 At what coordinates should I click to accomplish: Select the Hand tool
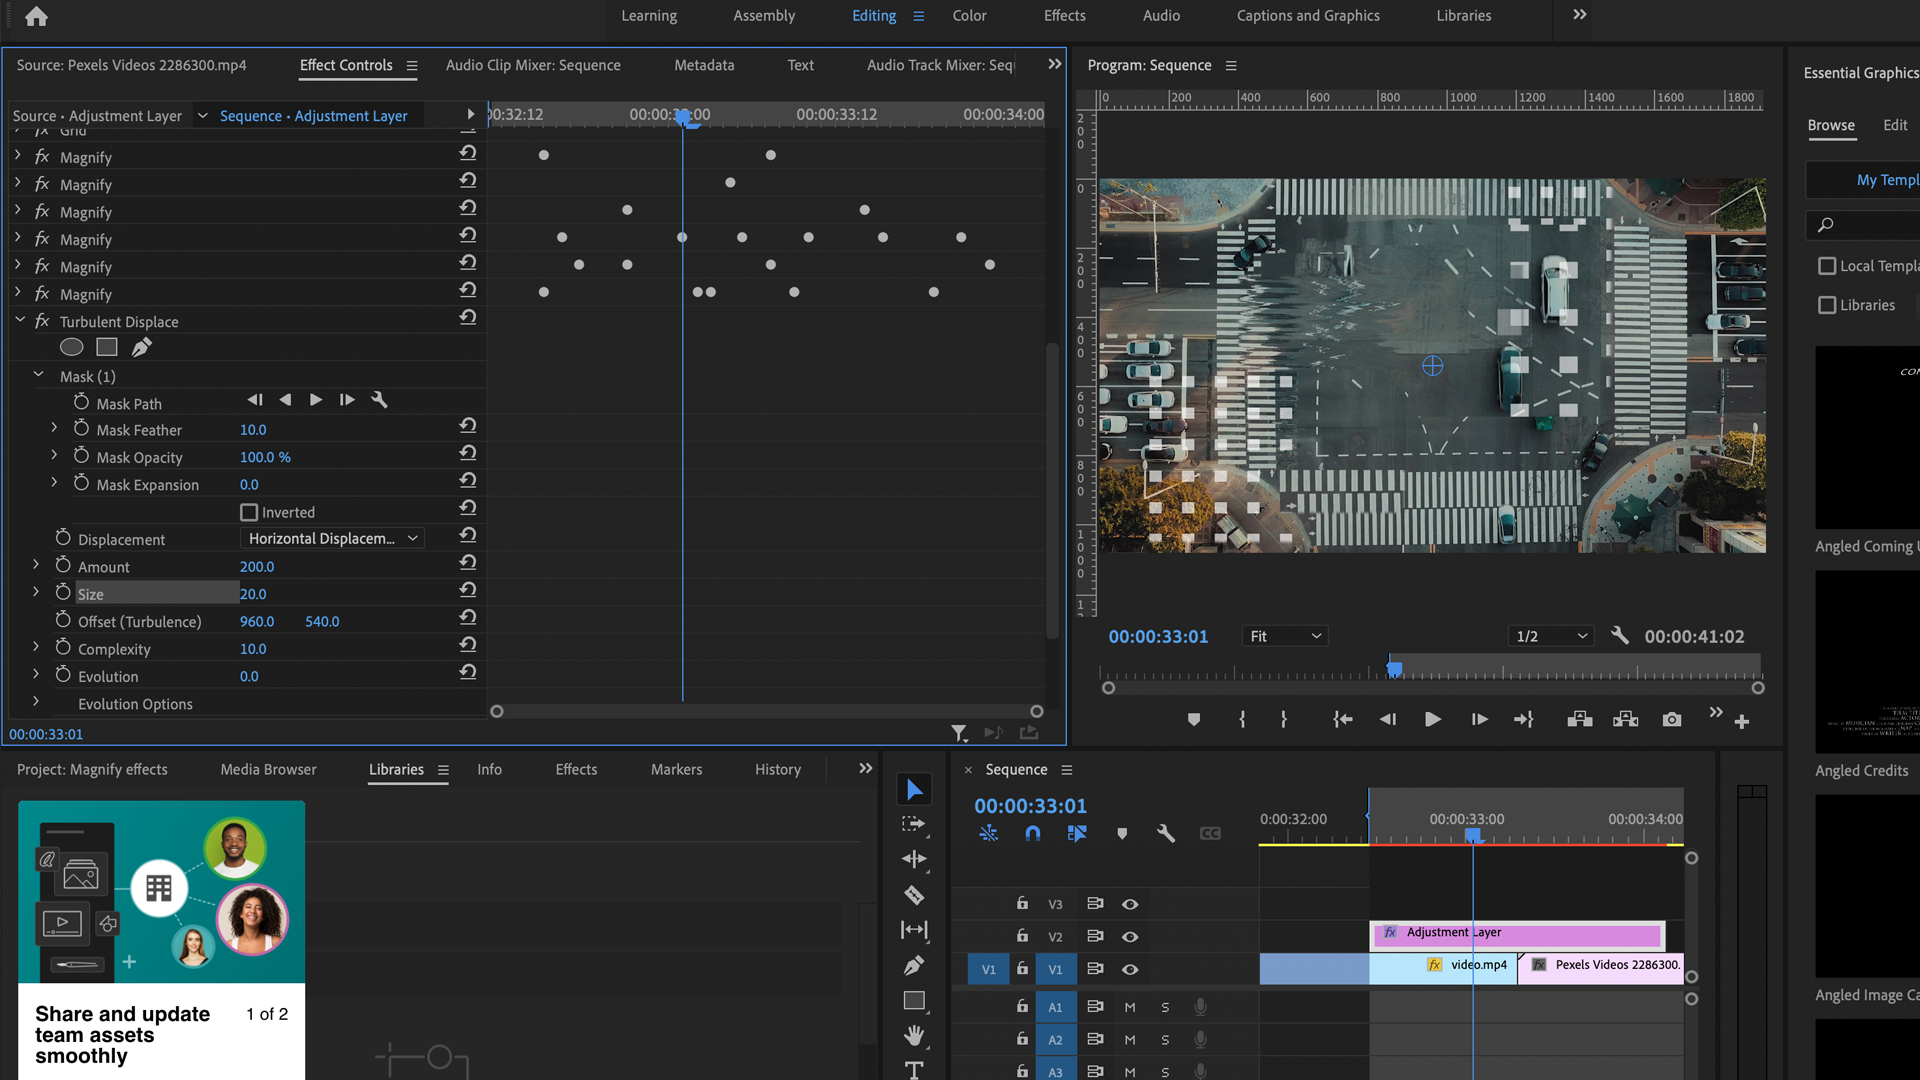click(914, 1034)
